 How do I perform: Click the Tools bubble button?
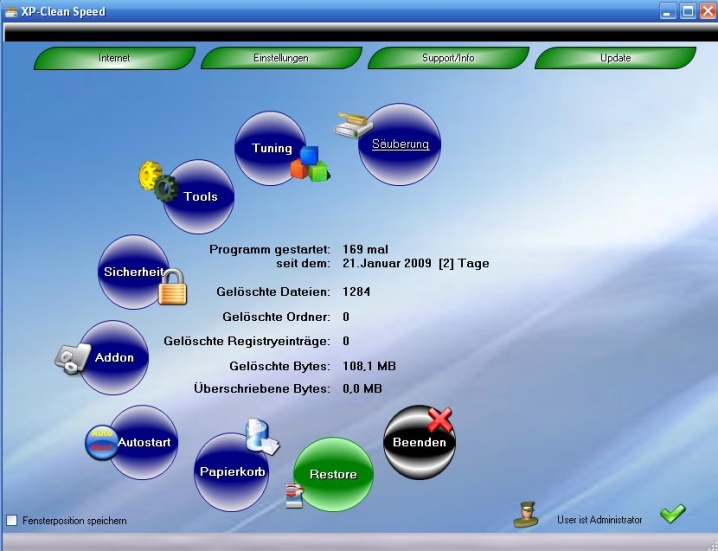pos(201,197)
